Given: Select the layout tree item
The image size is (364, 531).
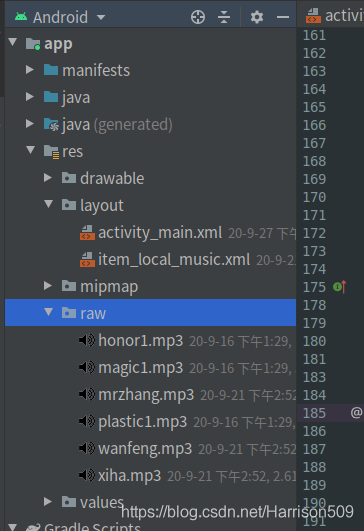Looking at the screenshot, I should 102,206.
